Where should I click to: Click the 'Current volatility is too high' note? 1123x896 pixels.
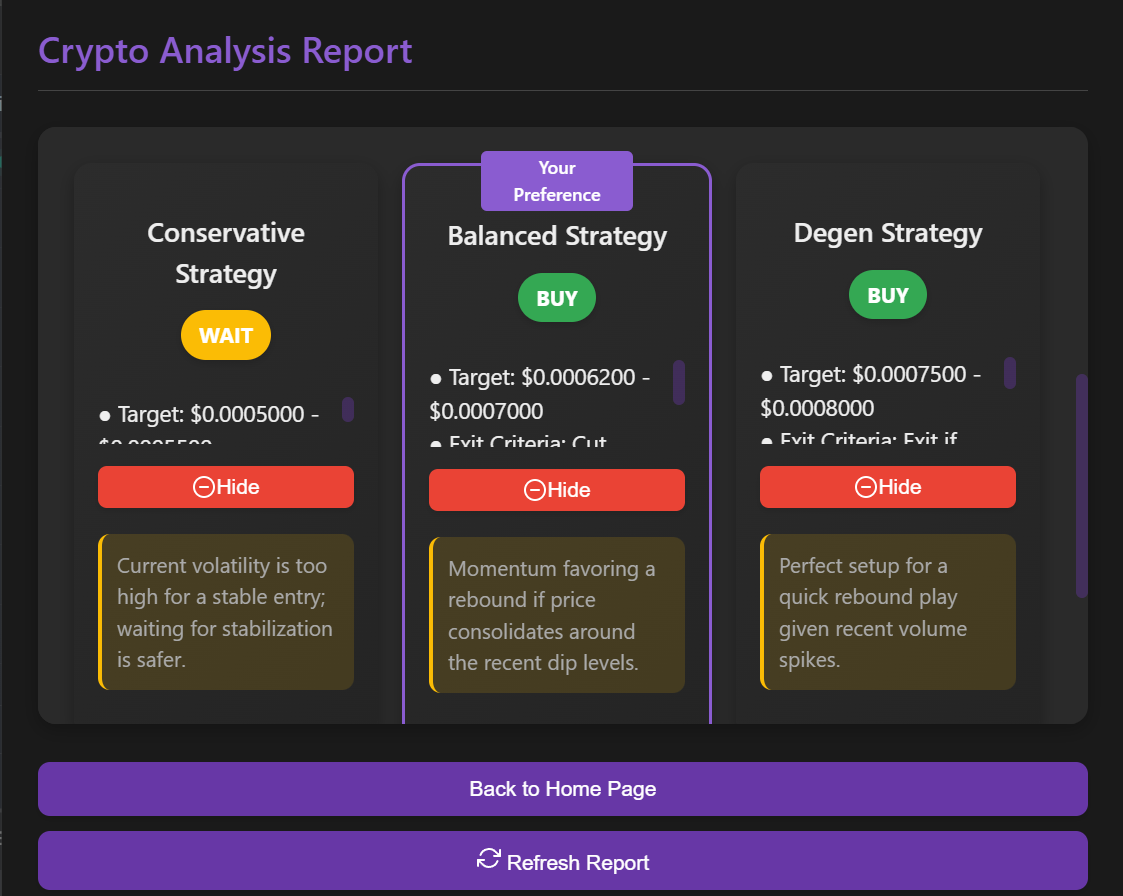(x=226, y=612)
